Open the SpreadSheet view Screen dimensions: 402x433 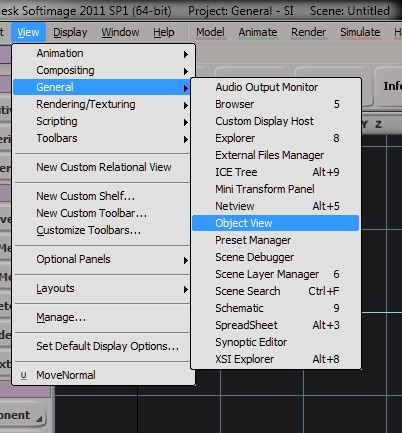pyautogui.click(x=276, y=325)
